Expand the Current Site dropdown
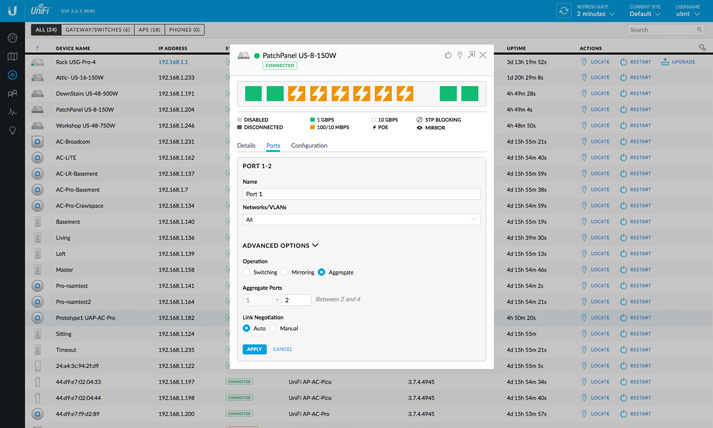 click(x=645, y=14)
